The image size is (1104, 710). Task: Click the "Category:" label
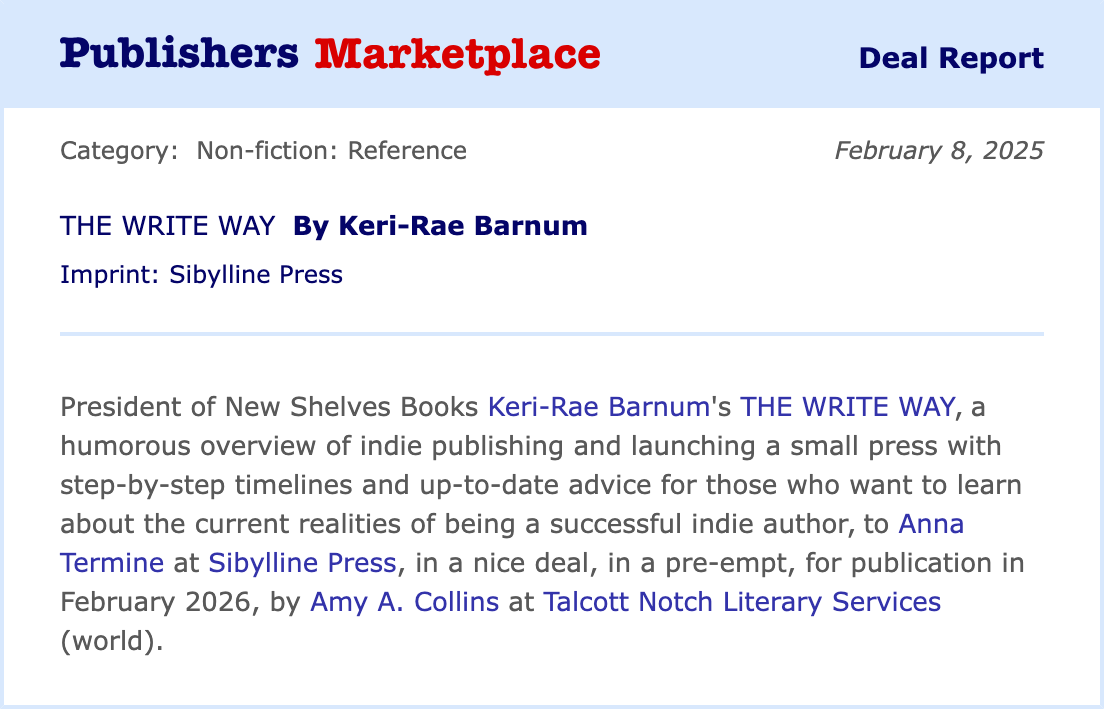[119, 151]
